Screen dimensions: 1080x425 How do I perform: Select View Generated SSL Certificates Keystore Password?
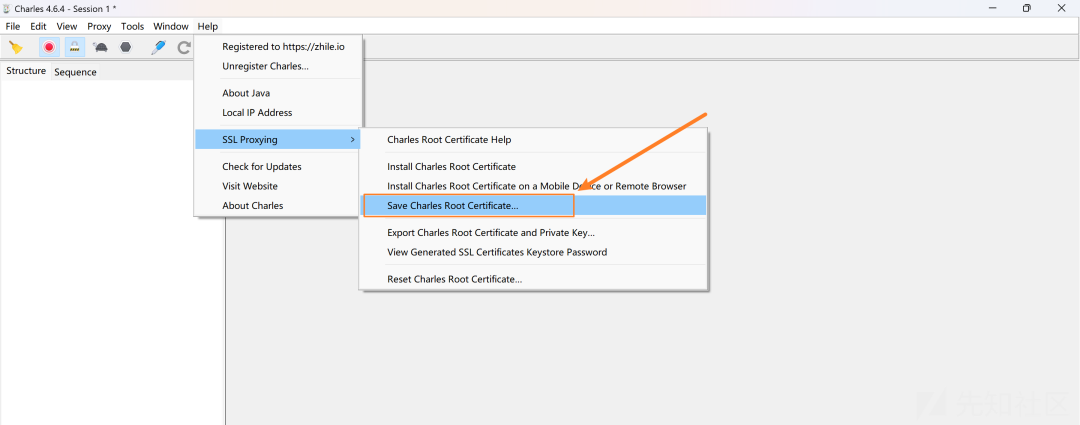coord(534,252)
